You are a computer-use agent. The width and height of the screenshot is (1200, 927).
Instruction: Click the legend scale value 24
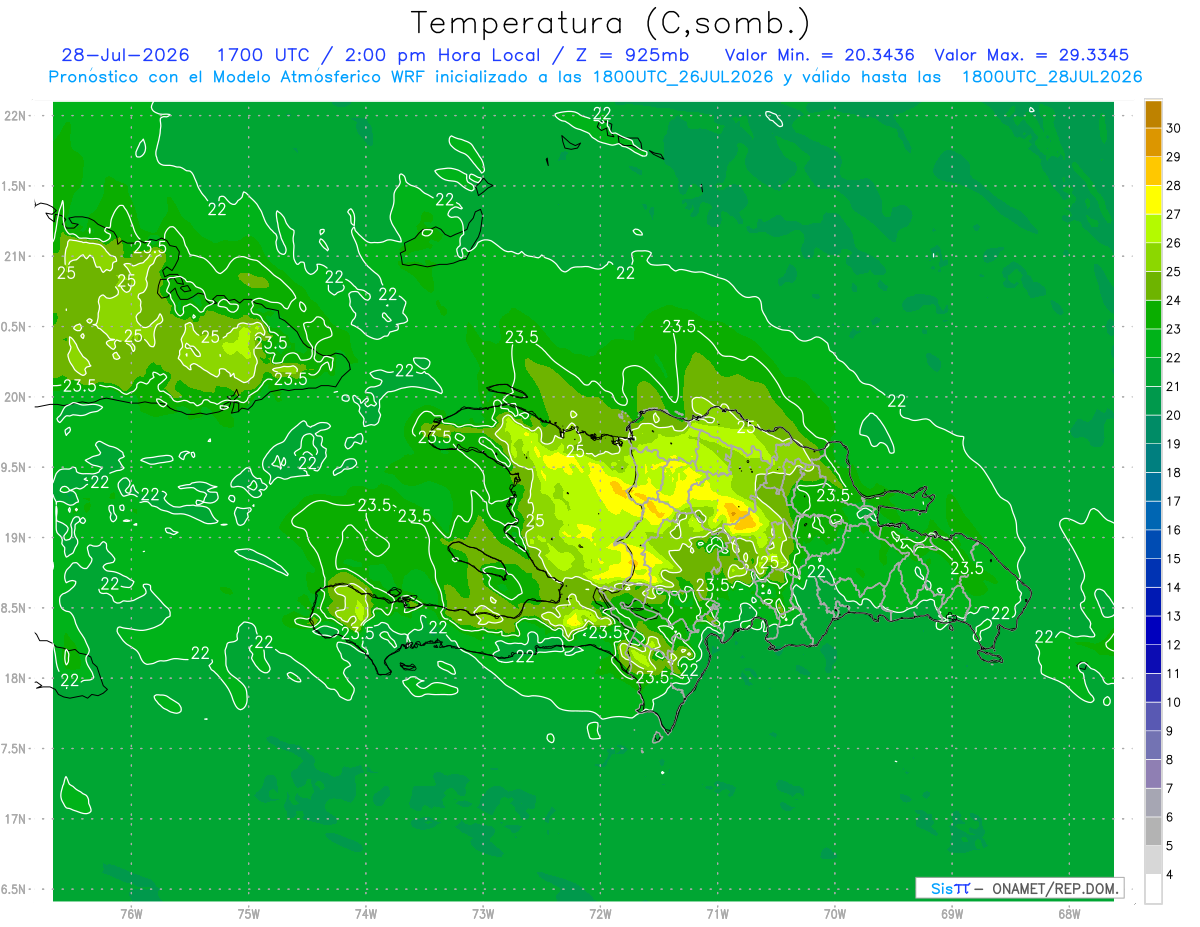click(1174, 300)
